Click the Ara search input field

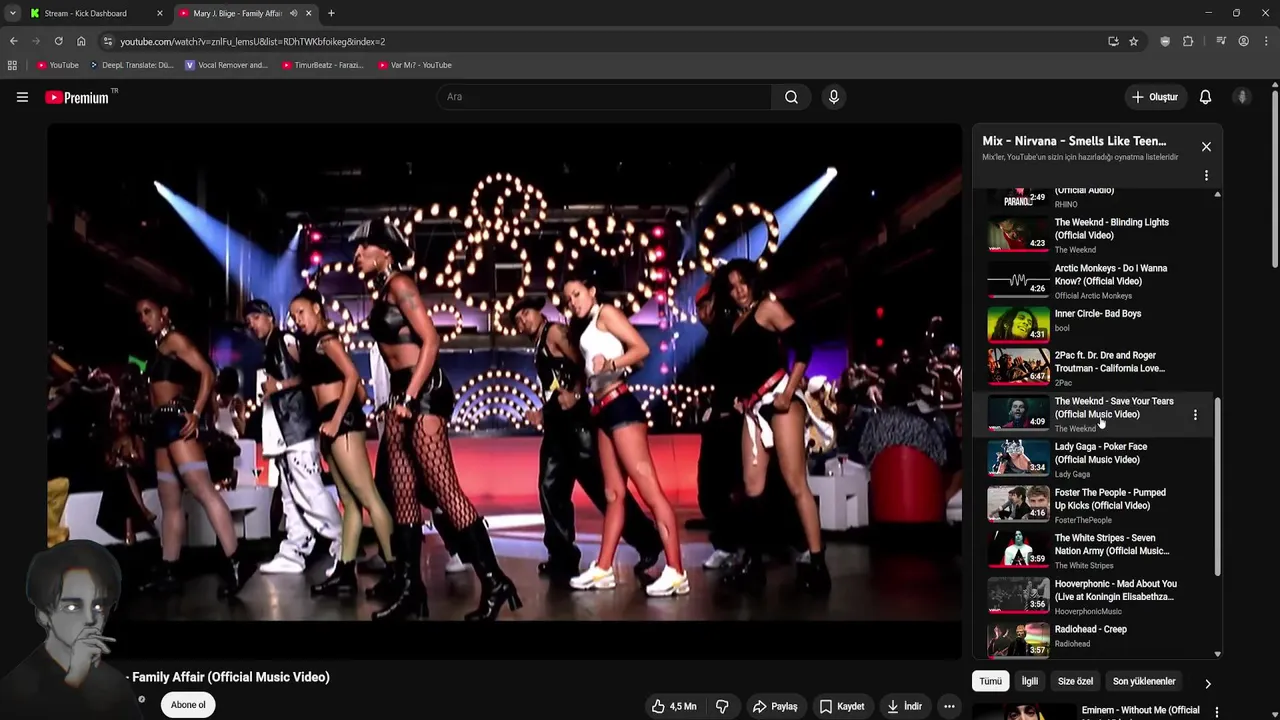(x=603, y=97)
